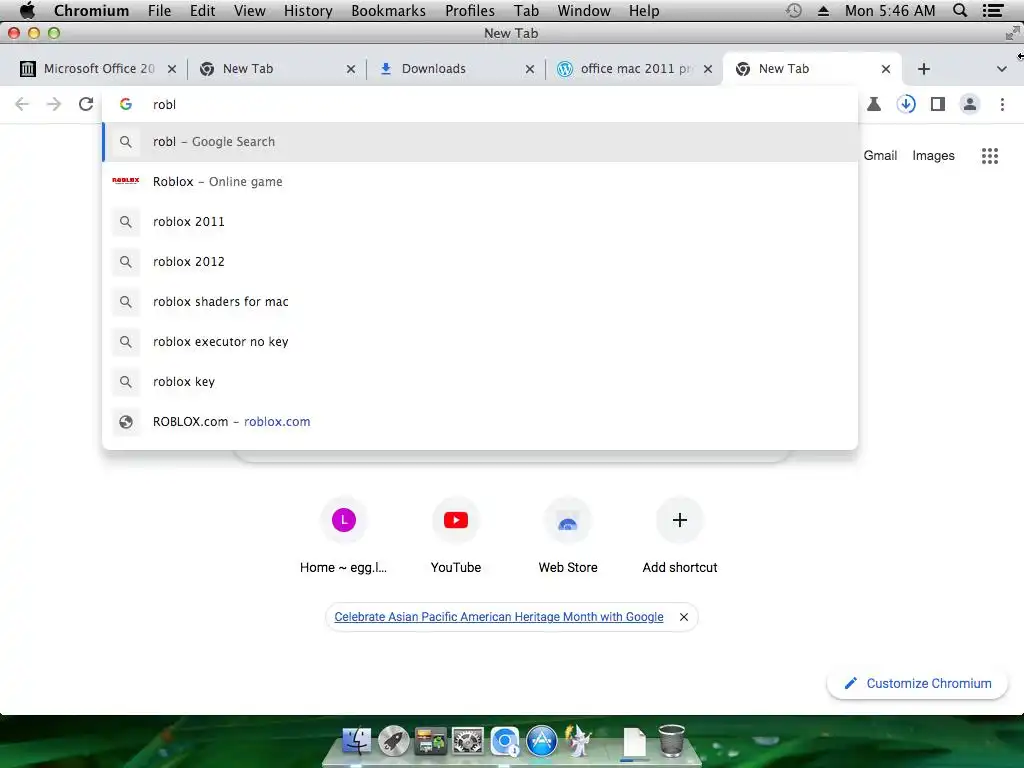This screenshot has width=1024, height=768.
Task: Click the Add shortcut button
Action: (x=680, y=537)
